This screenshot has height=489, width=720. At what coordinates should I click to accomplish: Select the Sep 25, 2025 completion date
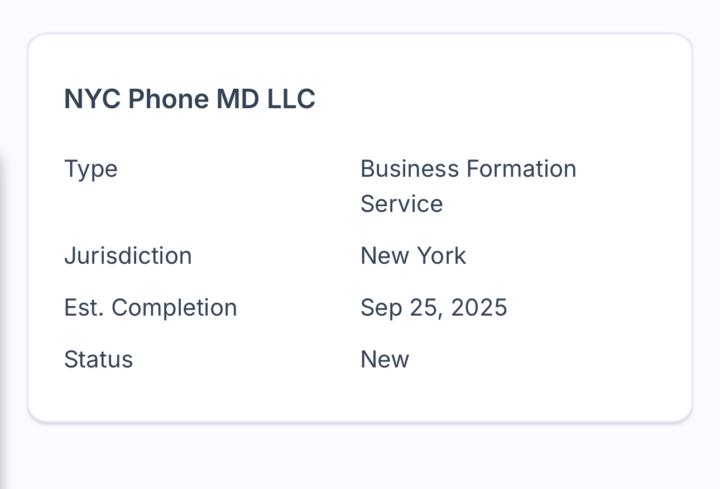pos(434,308)
